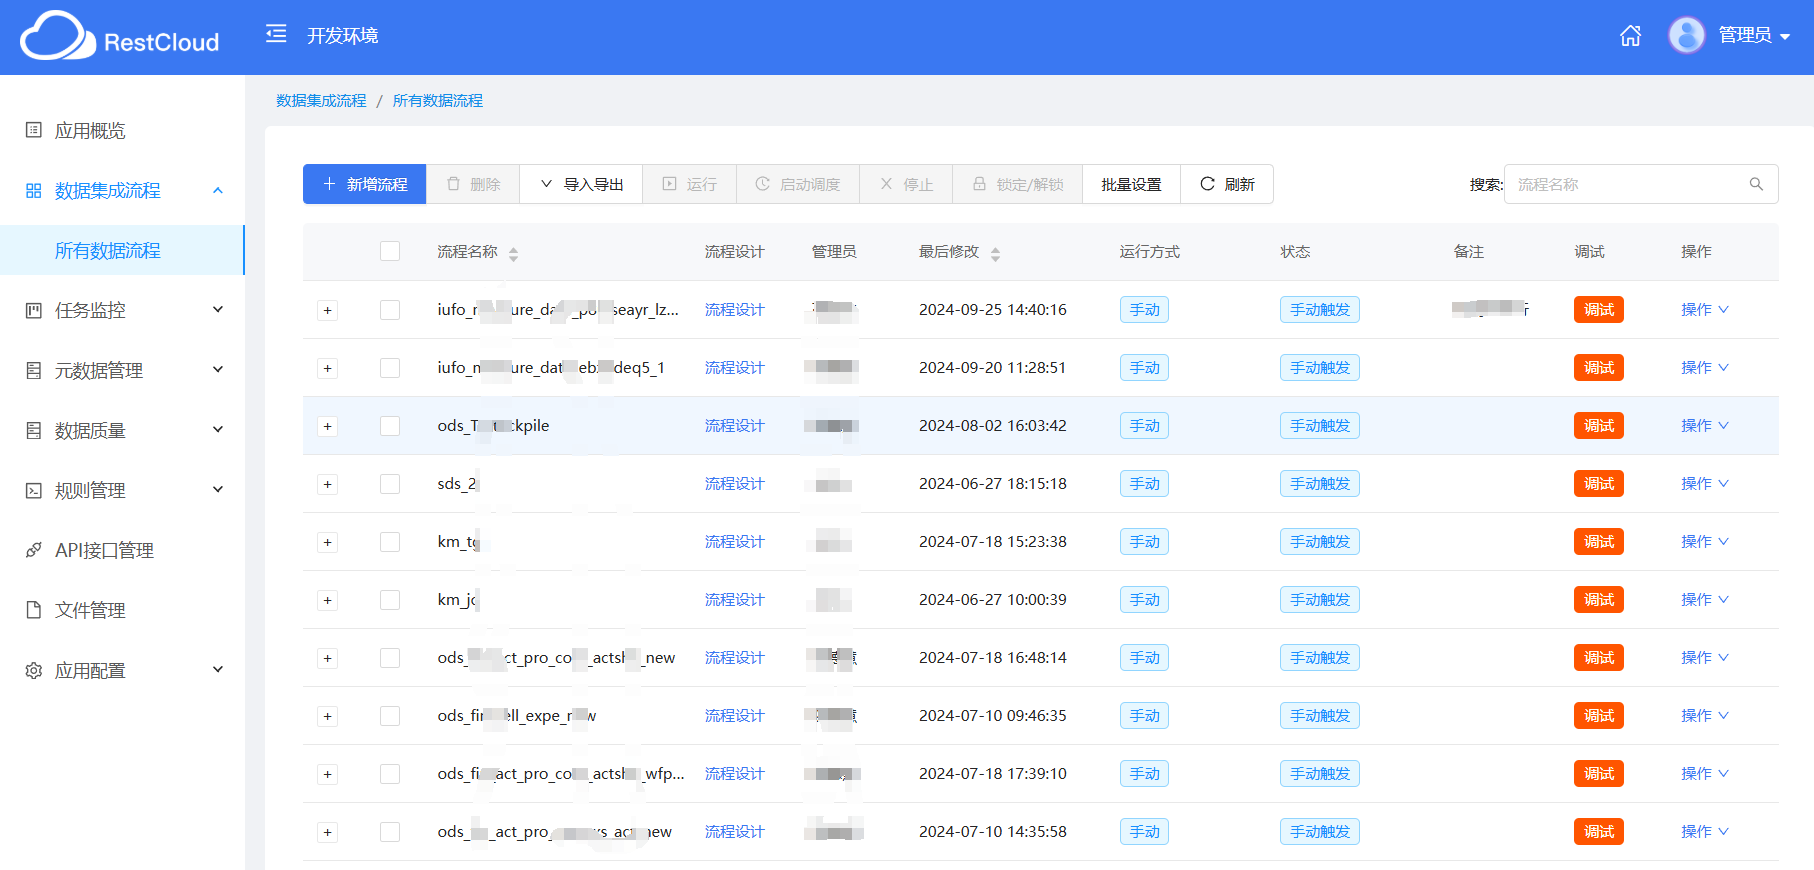Screen dimensions: 1814x870
Task: Click the home icon in the header
Action: pyautogui.click(x=1630, y=36)
